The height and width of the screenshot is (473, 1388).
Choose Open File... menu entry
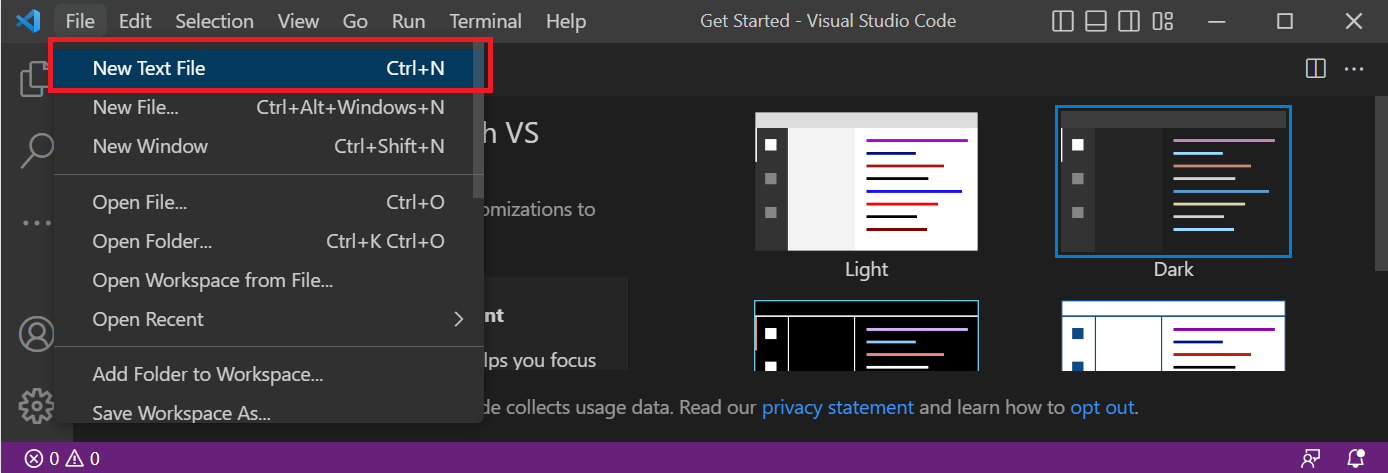point(269,203)
